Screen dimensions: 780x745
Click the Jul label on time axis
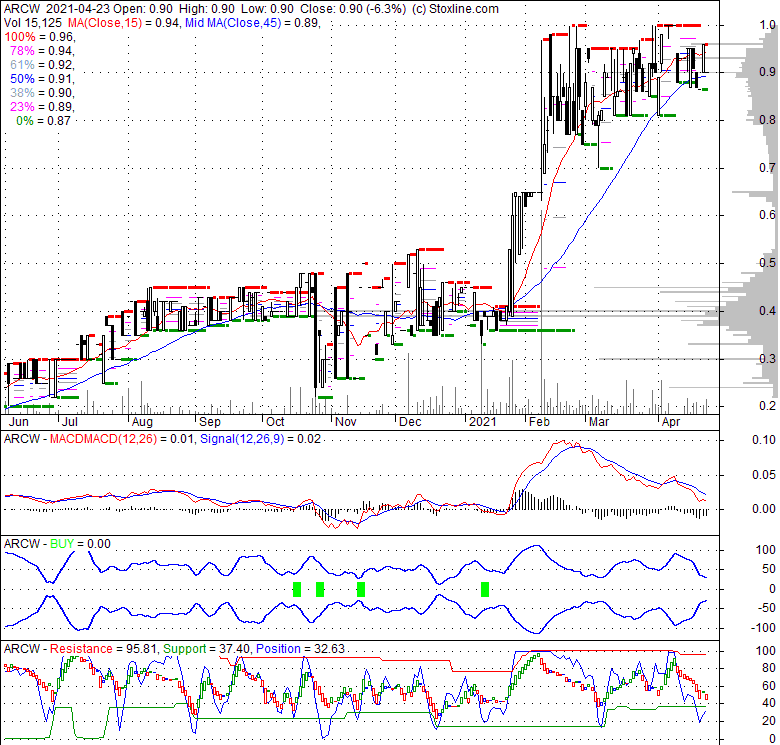70,422
